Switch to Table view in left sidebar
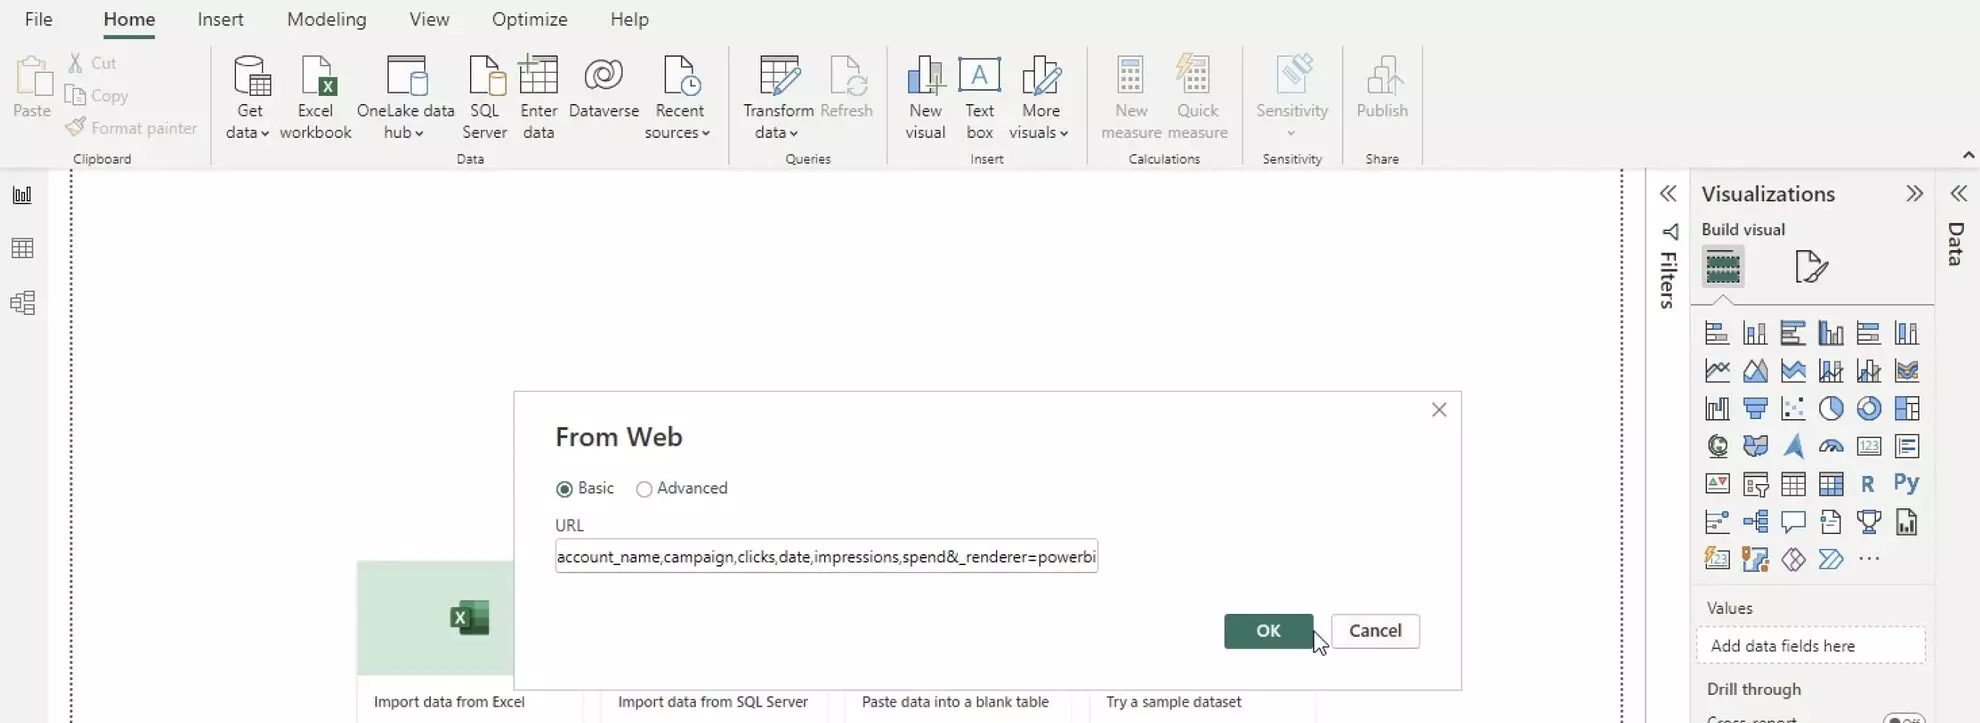 pyautogui.click(x=22, y=248)
